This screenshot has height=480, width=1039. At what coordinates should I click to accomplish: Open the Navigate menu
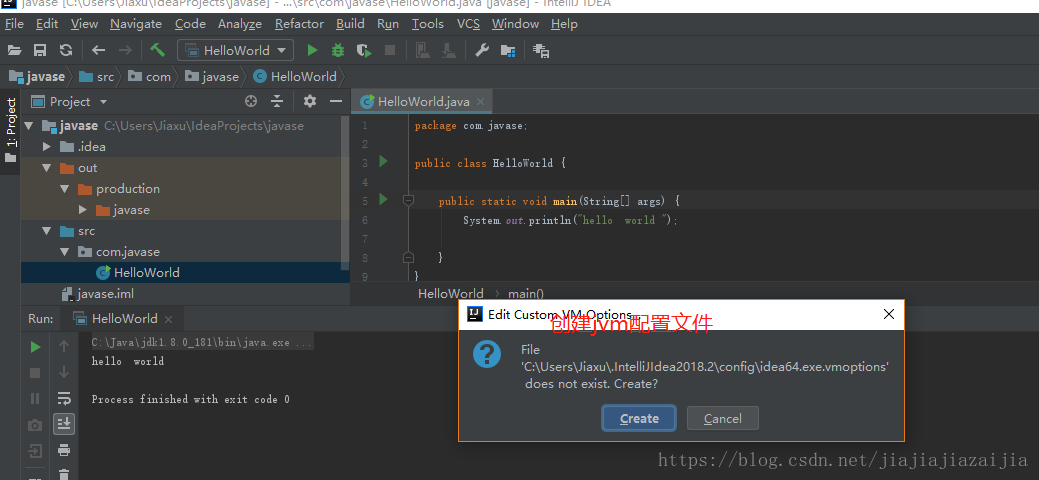136,24
